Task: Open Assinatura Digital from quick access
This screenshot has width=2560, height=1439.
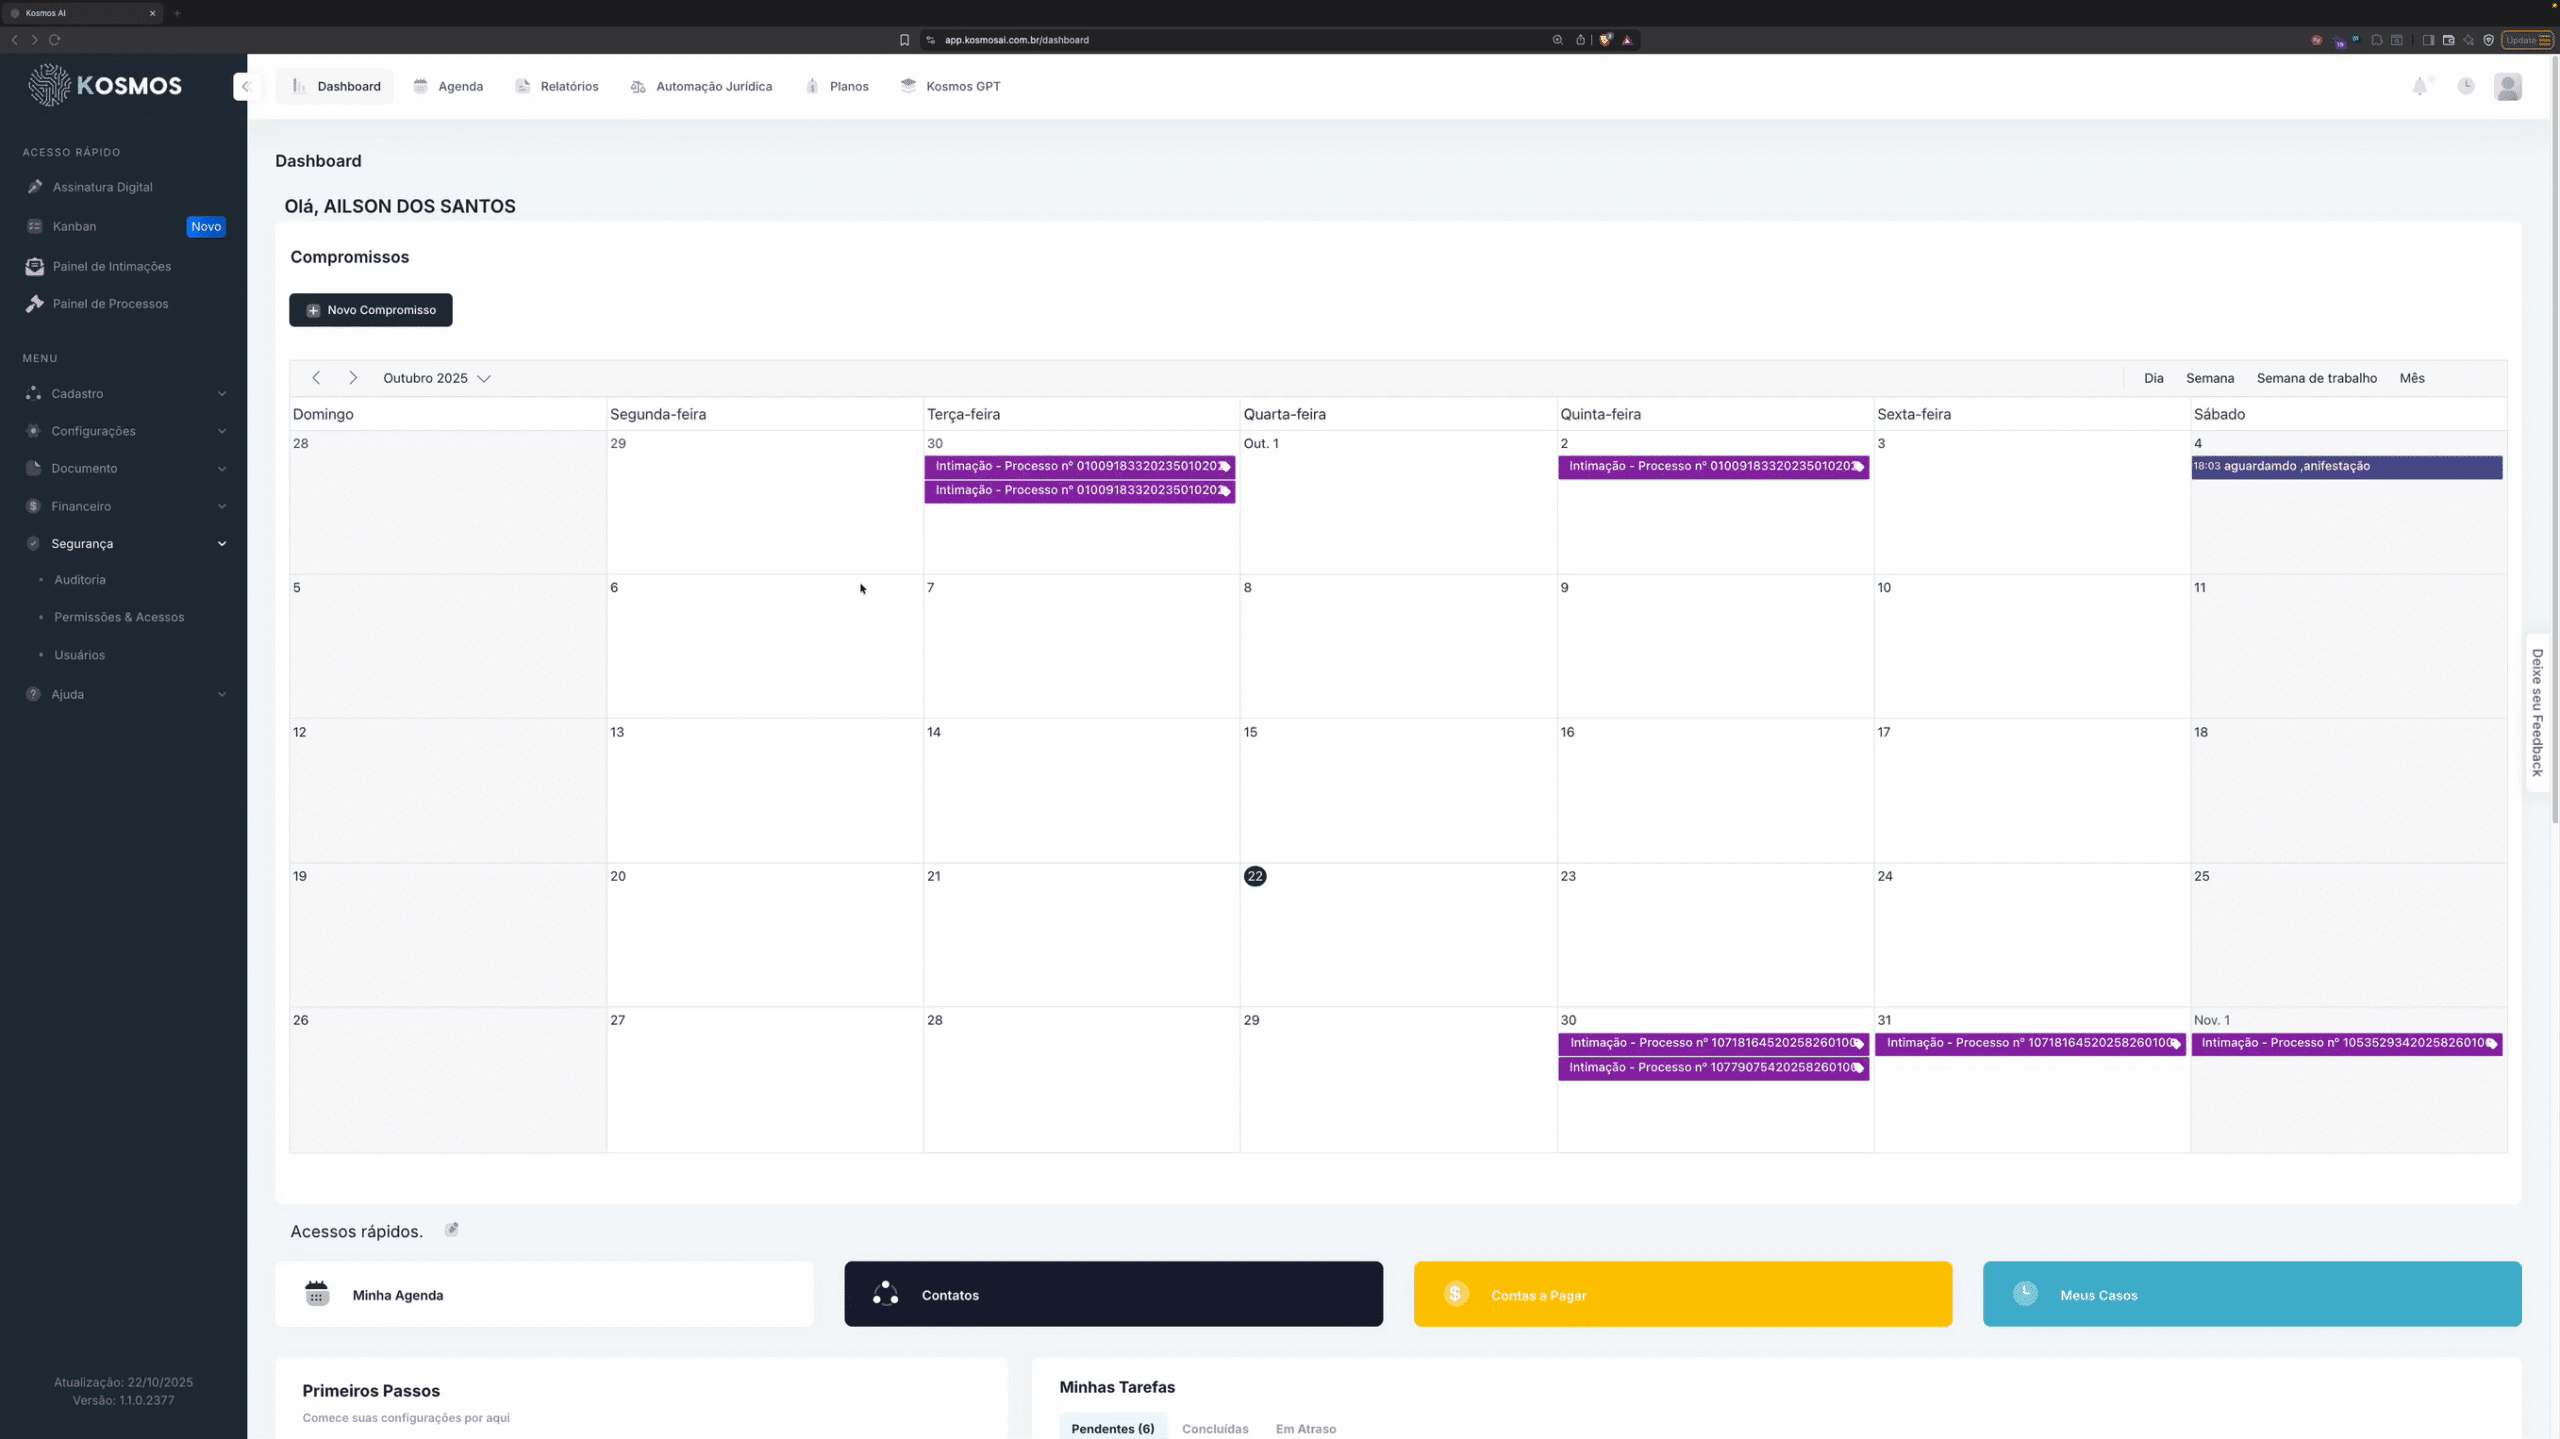Action: click(x=102, y=187)
